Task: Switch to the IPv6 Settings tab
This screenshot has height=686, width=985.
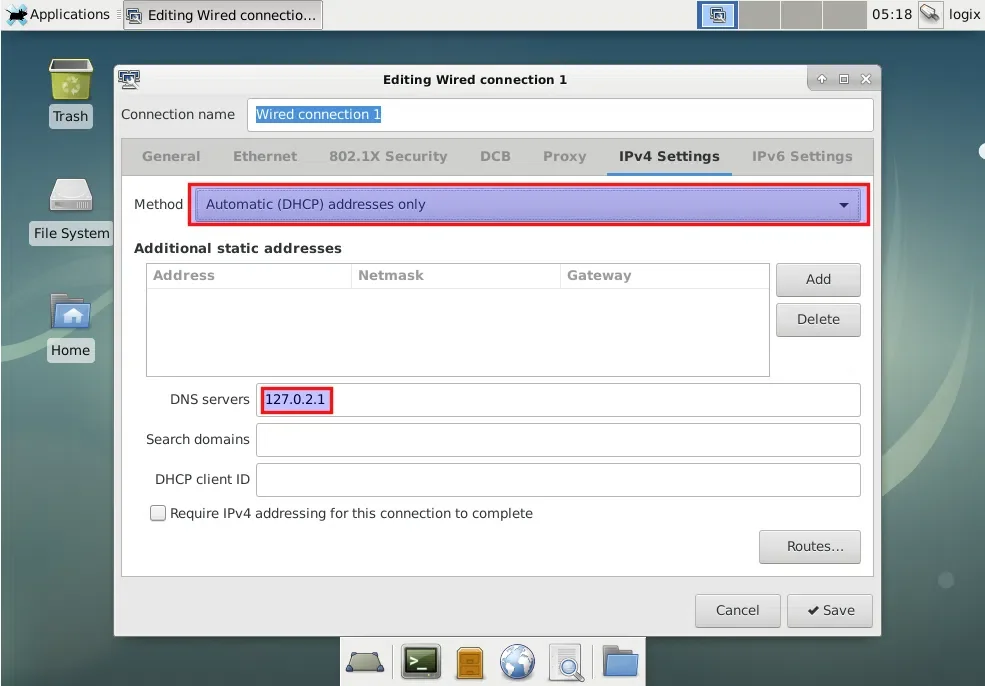Action: pos(802,156)
